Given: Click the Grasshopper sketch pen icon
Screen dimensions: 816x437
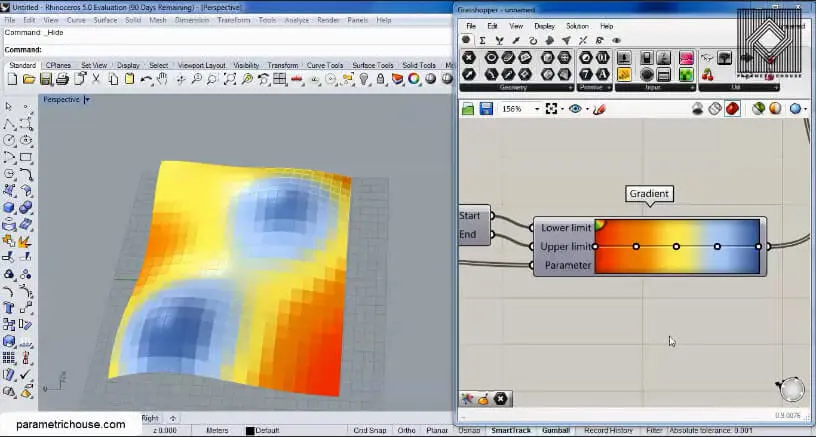Looking at the screenshot, I should (600, 109).
